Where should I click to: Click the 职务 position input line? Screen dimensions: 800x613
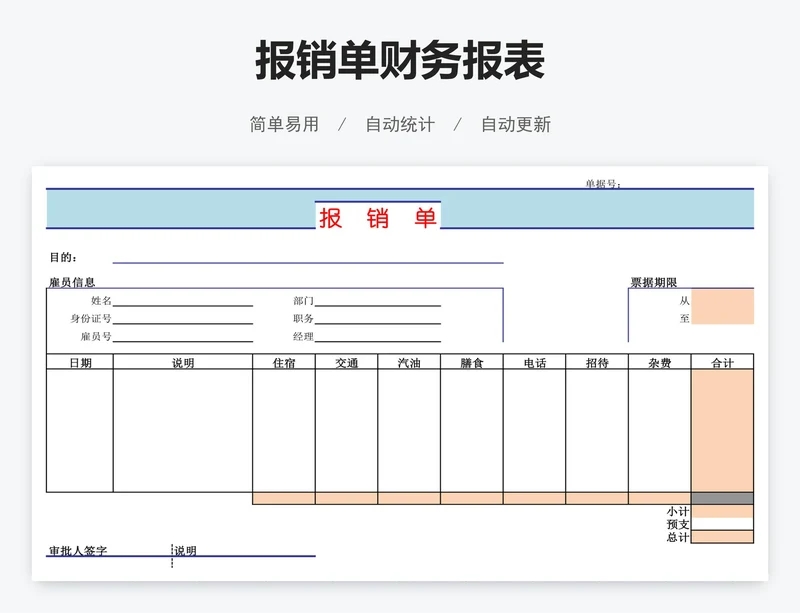pyautogui.click(x=378, y=319)
